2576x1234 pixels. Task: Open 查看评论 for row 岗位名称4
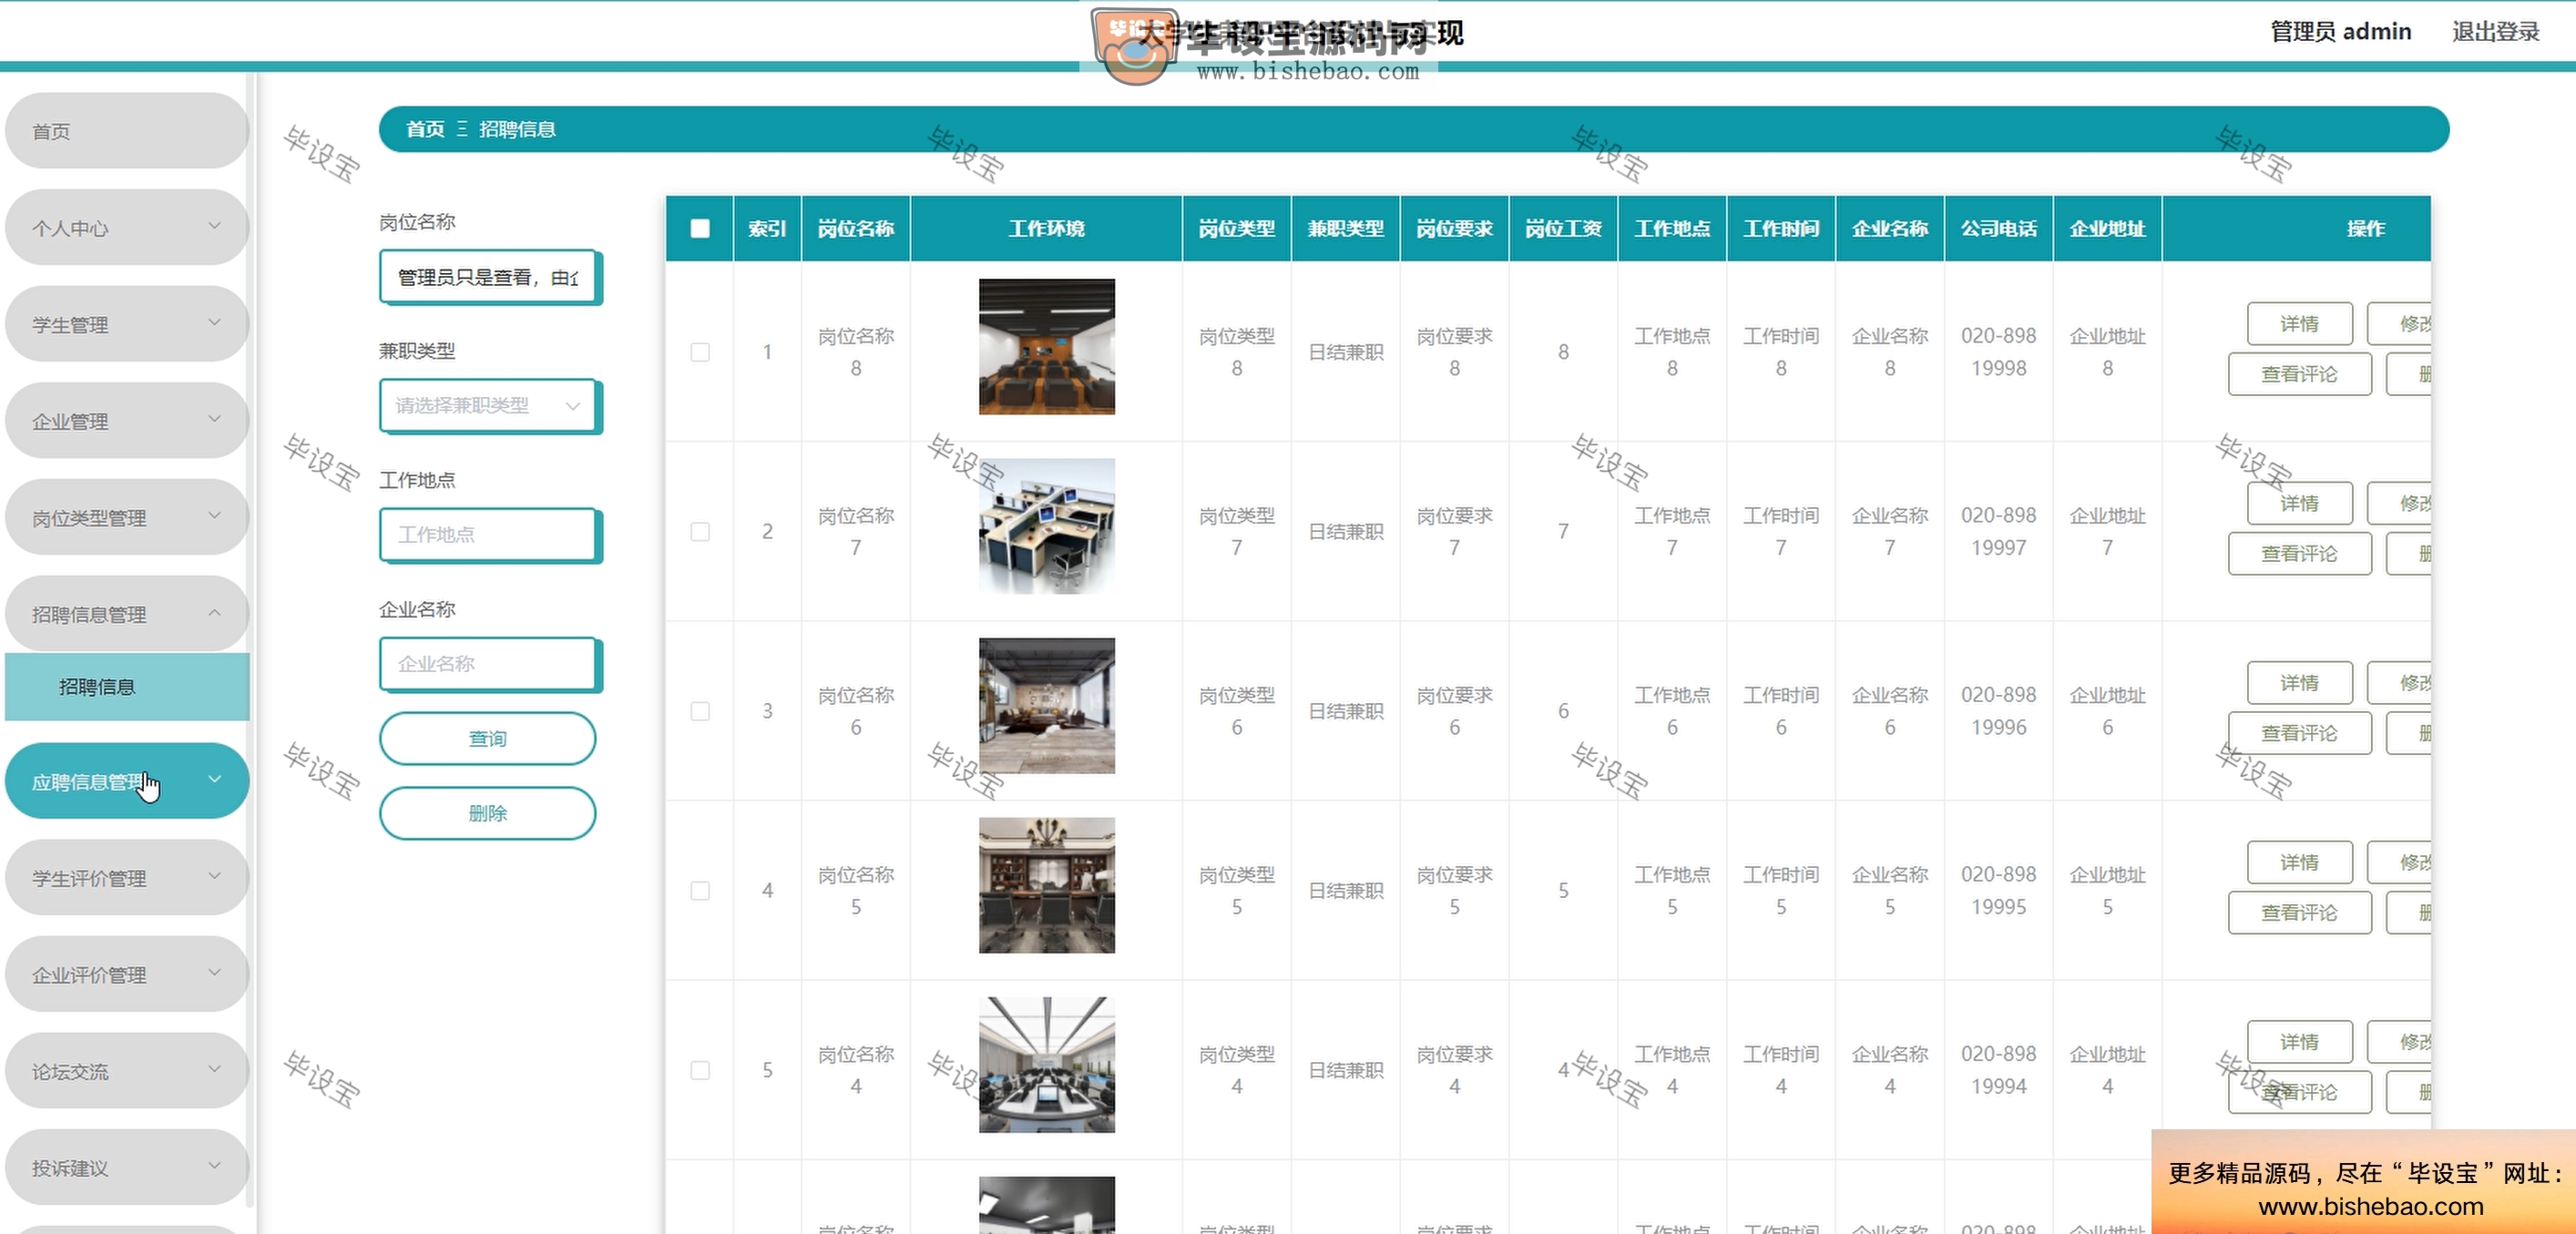(2299, 1092)
